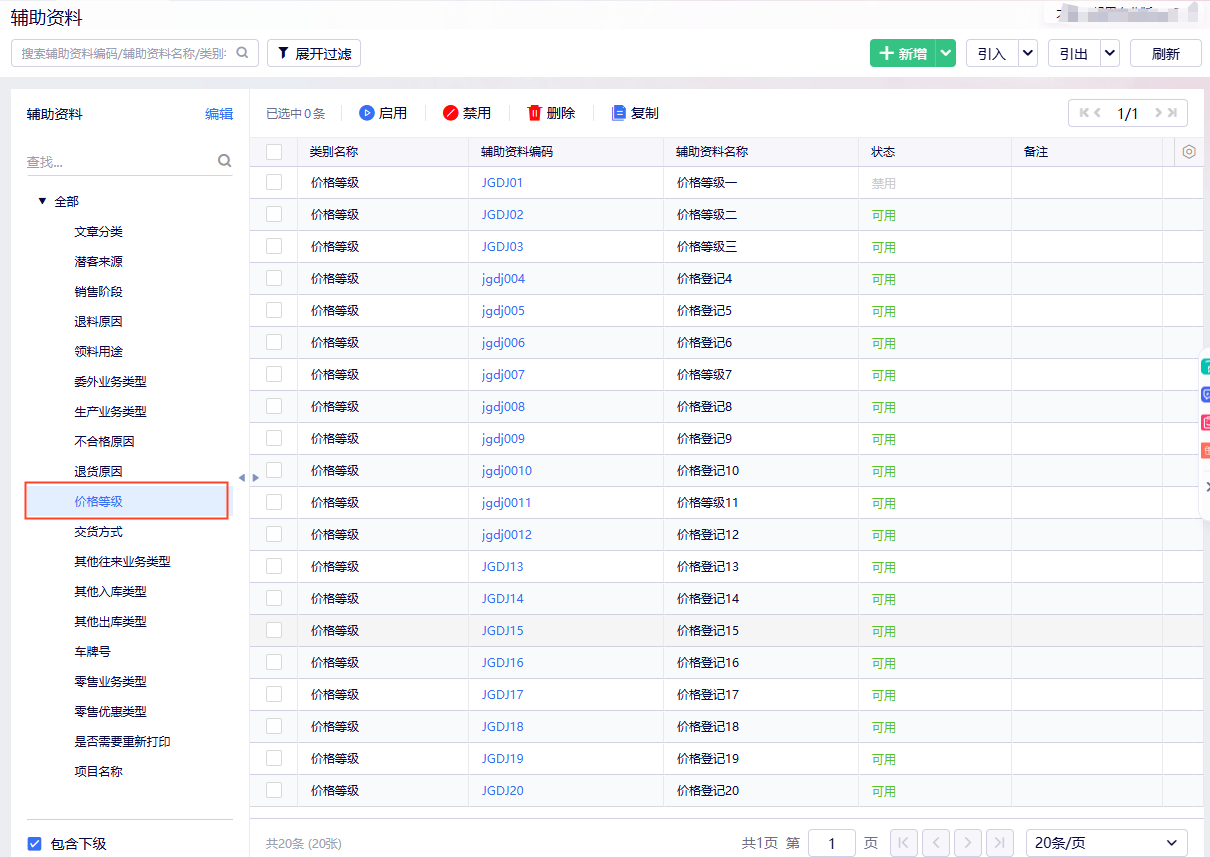1210x857 pixels.
Task: Select 潜客来源 in the category tree
Action: point(98,261)
